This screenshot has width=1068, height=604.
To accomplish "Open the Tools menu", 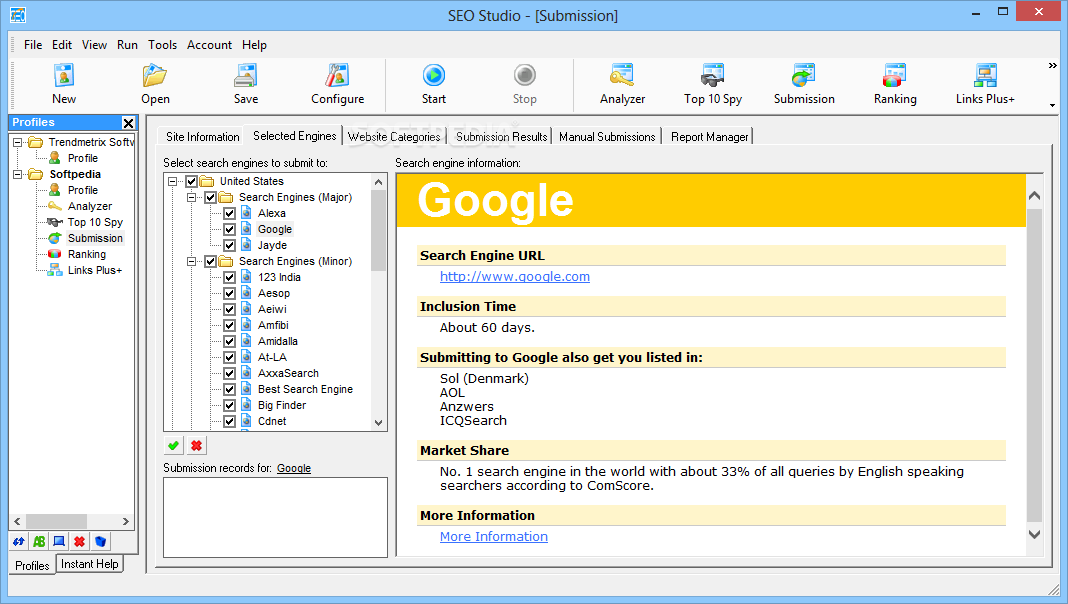I will [162, 45].
